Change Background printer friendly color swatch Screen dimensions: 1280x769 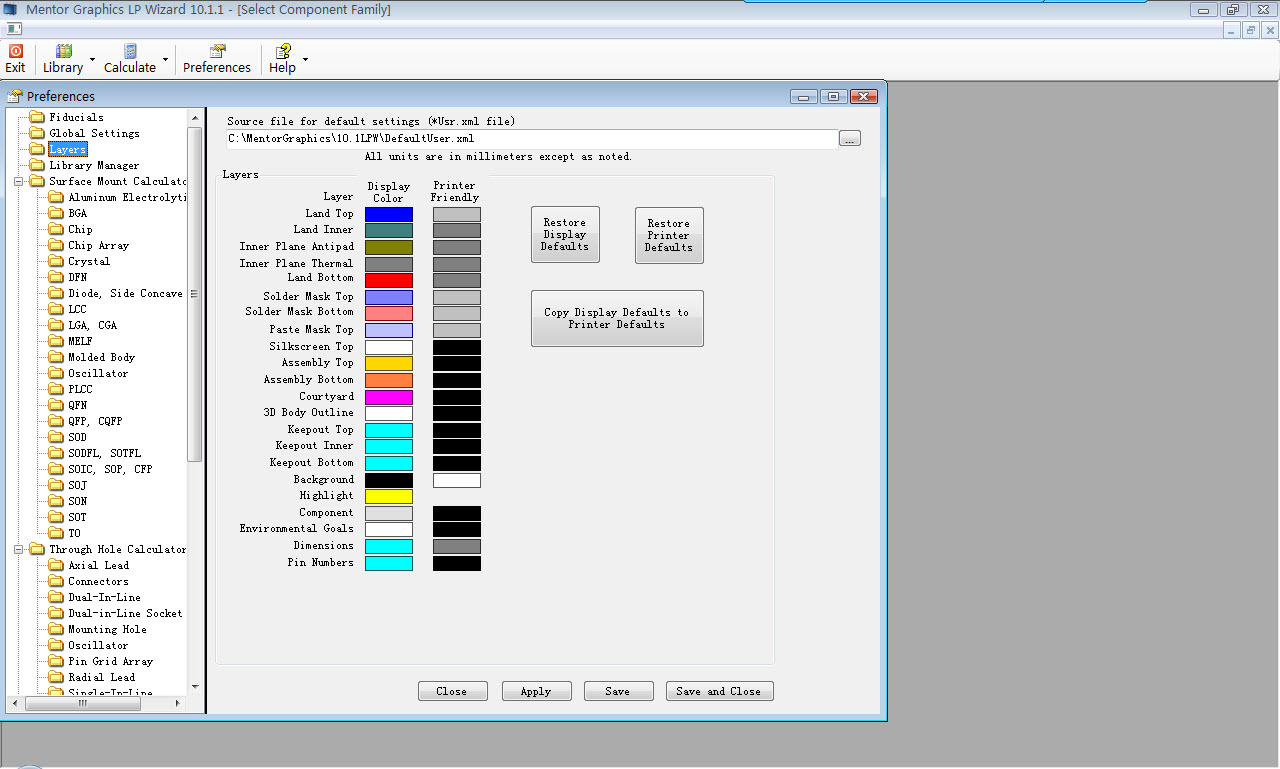(457, 480)
